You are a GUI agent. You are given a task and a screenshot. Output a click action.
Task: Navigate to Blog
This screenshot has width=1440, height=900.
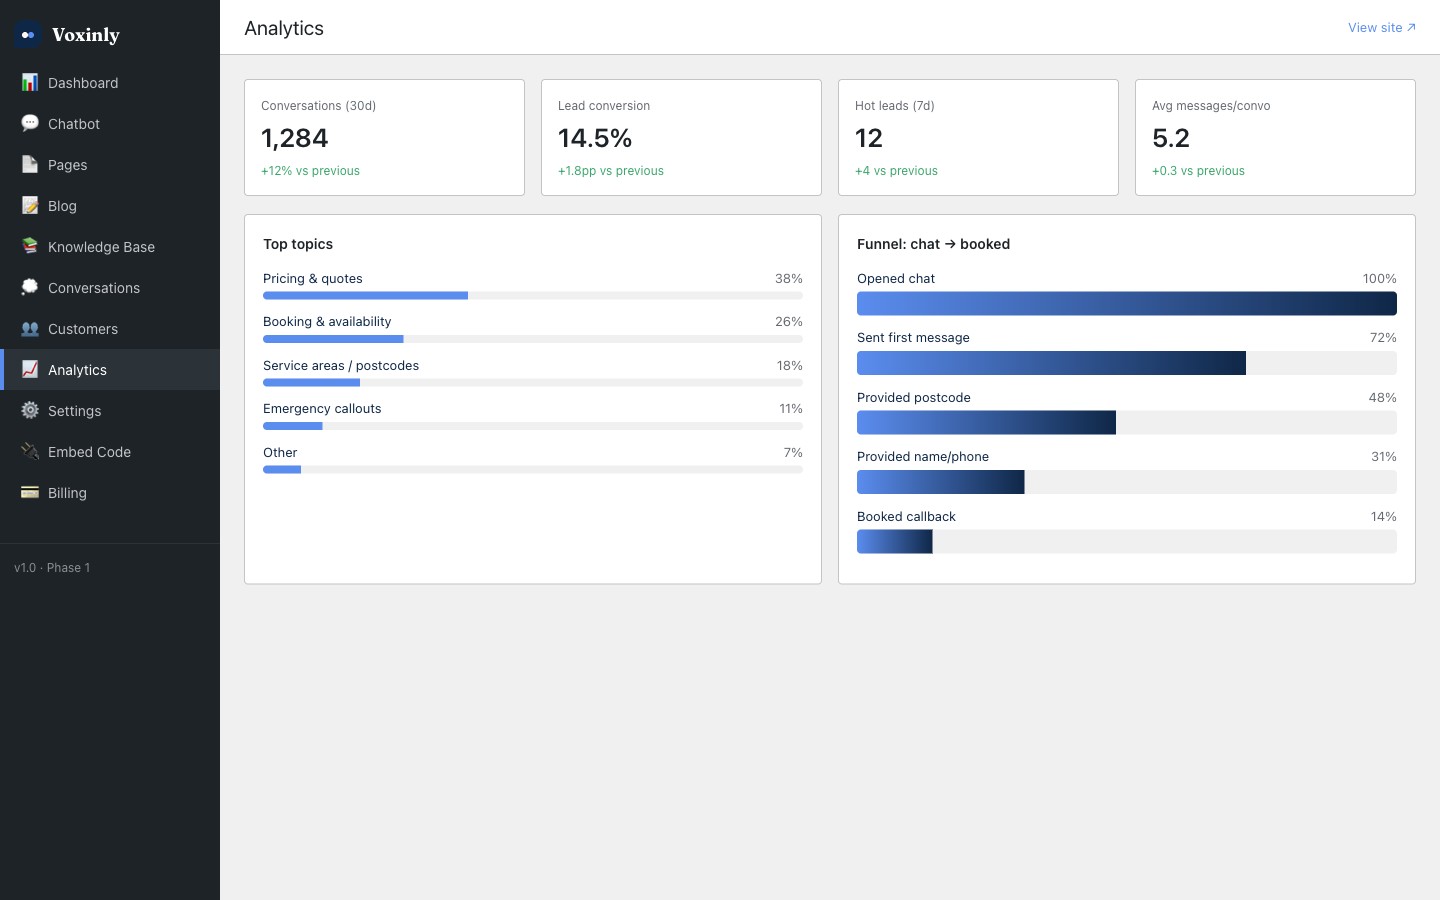pos(110,206)
